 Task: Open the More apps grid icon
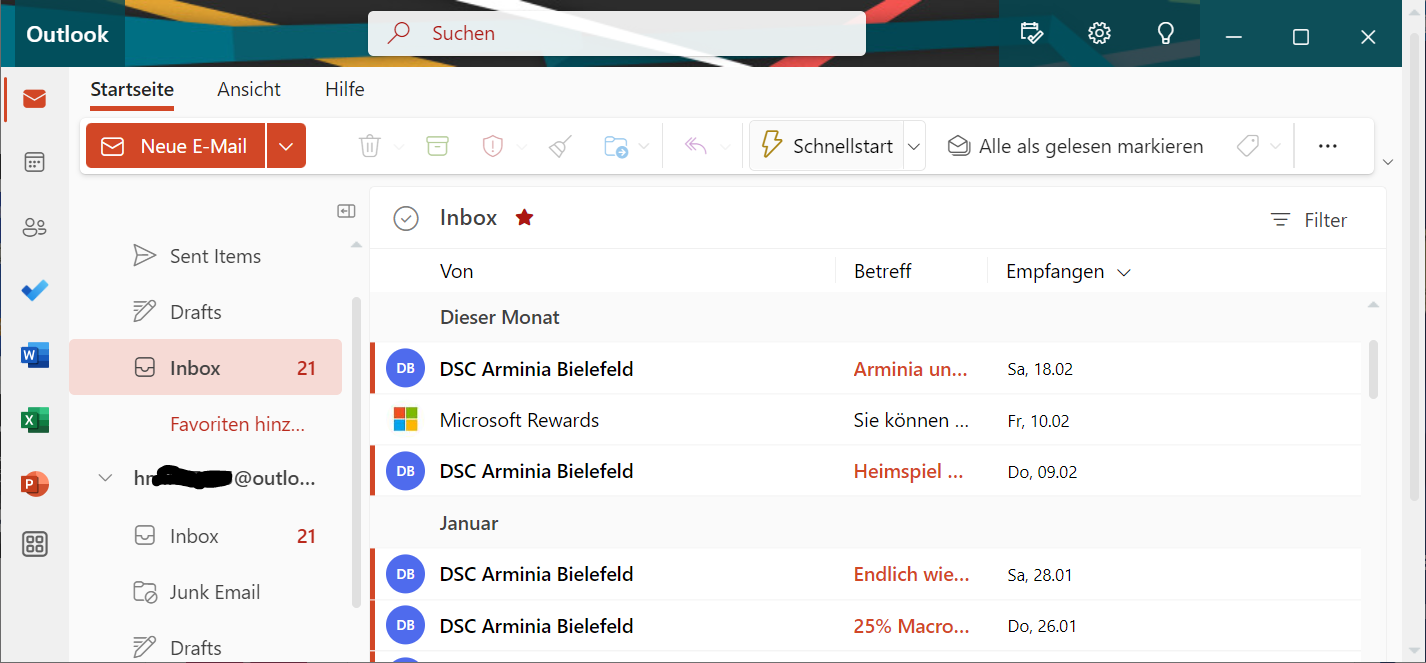[x=35, y=545]
